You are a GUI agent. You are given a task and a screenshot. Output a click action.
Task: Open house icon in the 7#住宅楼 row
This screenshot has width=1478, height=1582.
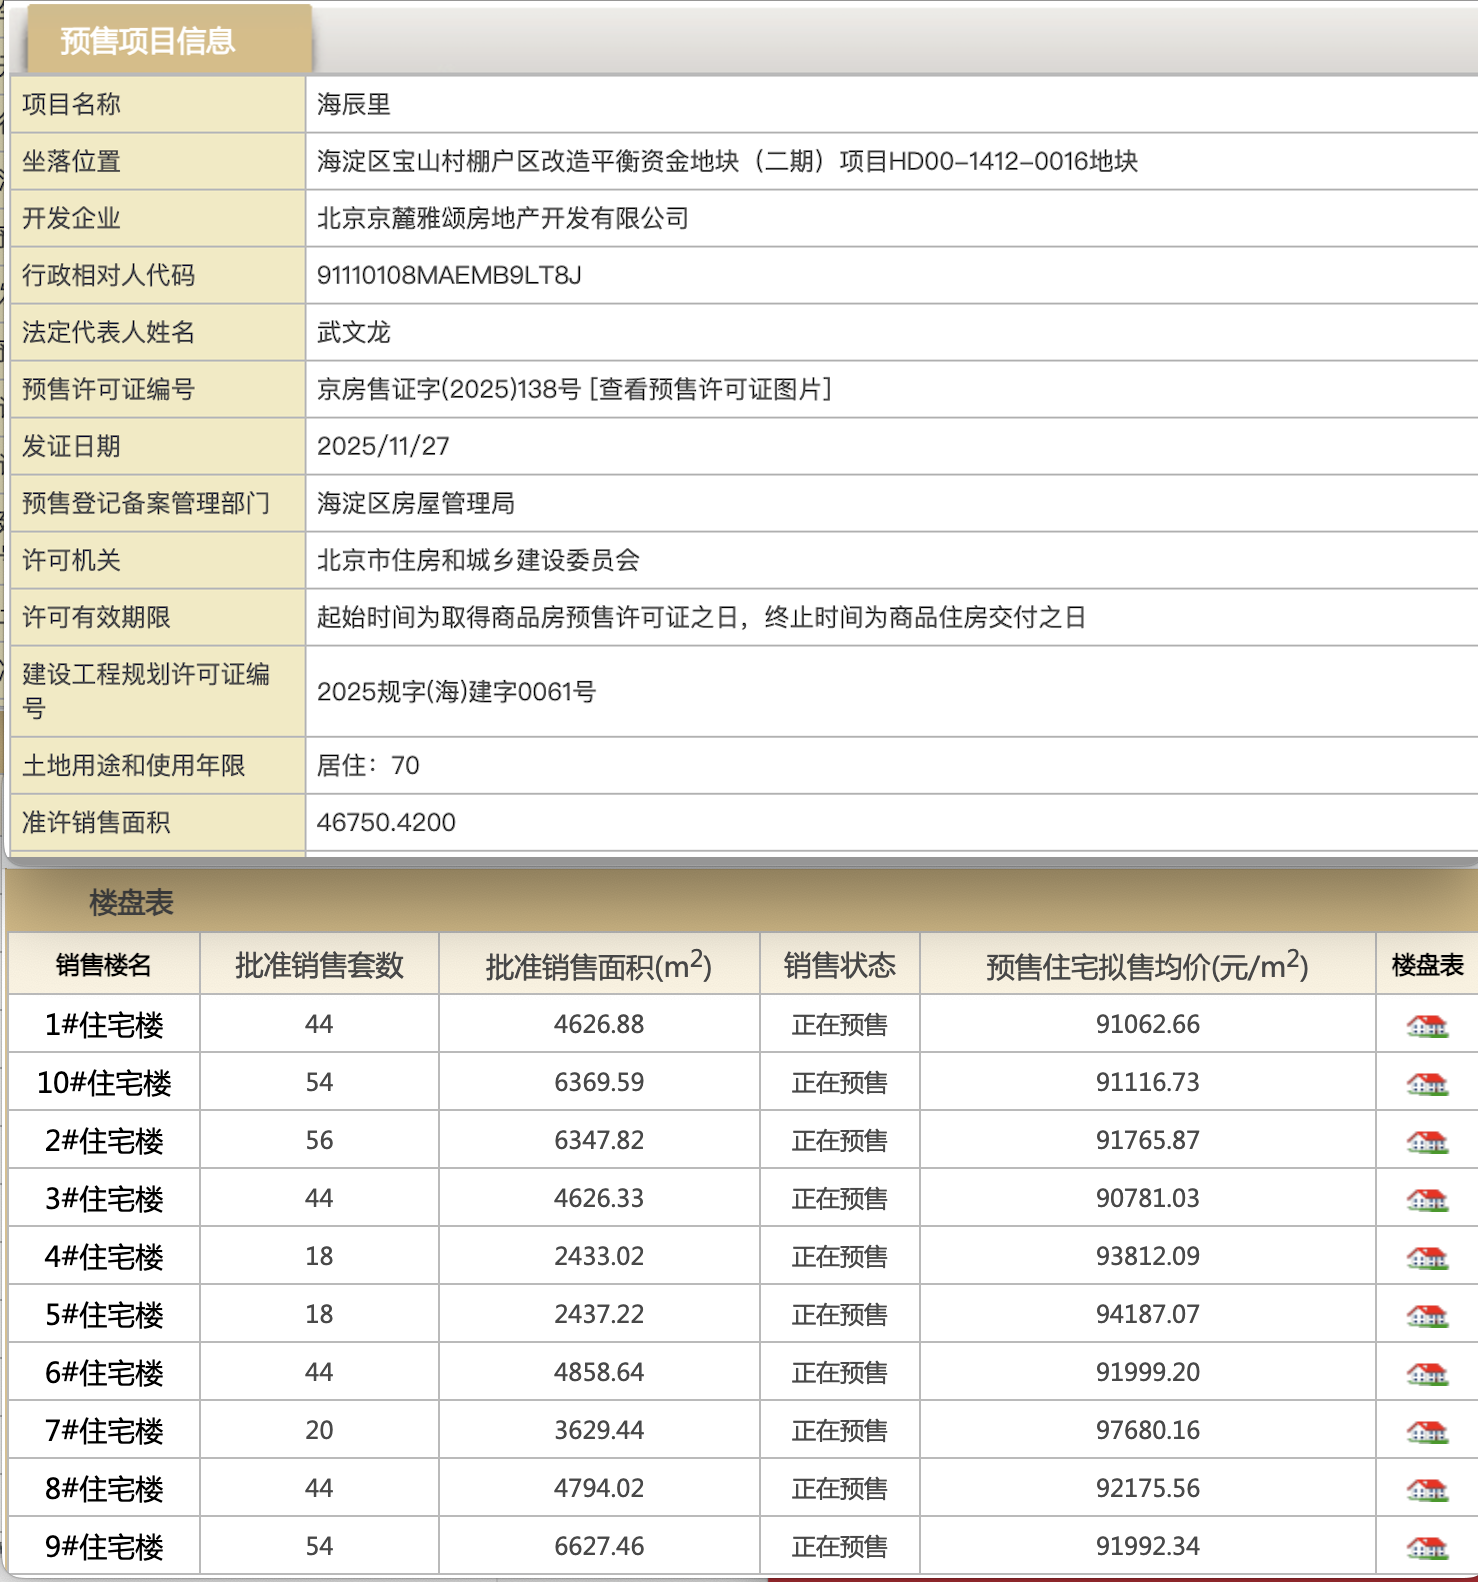click(x=1427, y=1431)
